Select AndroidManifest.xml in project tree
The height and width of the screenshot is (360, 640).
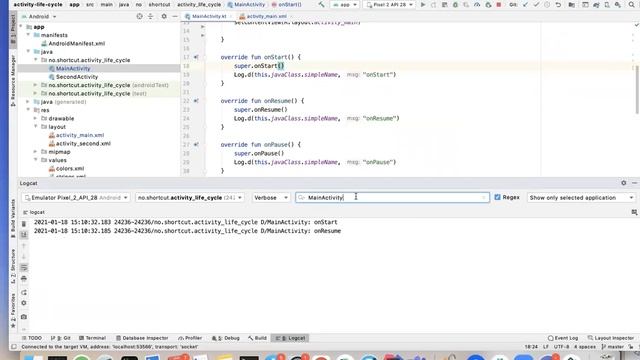coord(77,43)
